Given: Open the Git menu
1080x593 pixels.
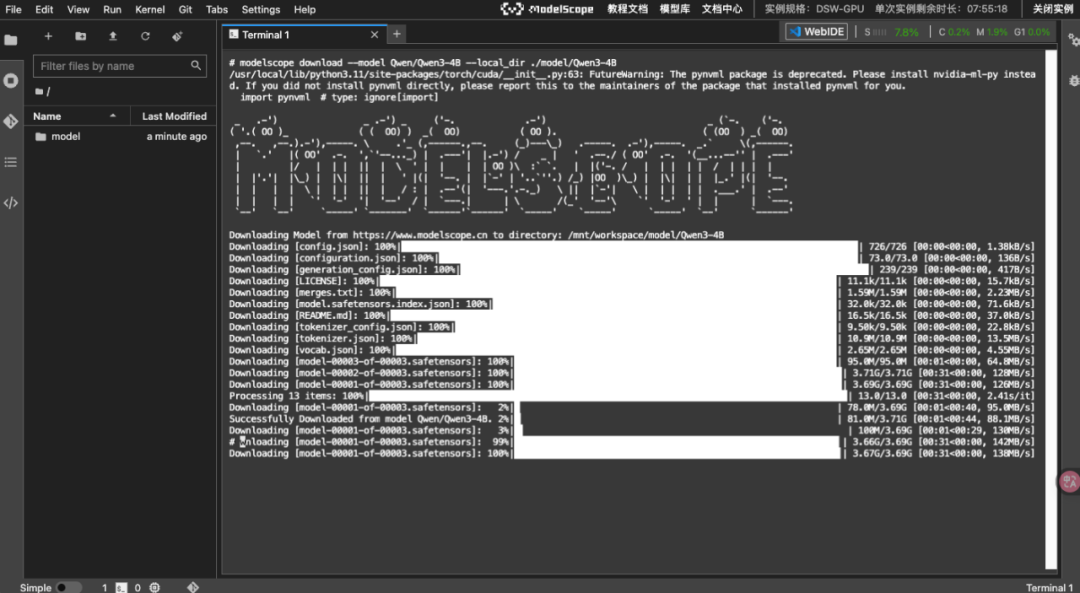Looking at the screenshot, I should 185,10.
